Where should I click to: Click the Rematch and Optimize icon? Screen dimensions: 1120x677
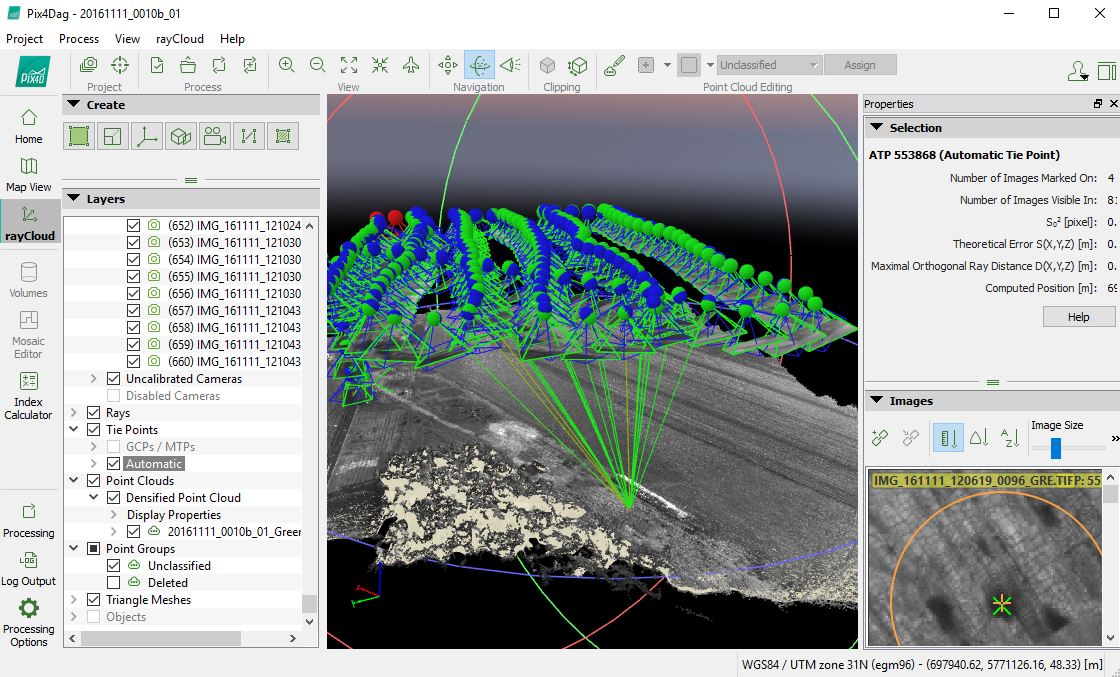tap(250, 65)
